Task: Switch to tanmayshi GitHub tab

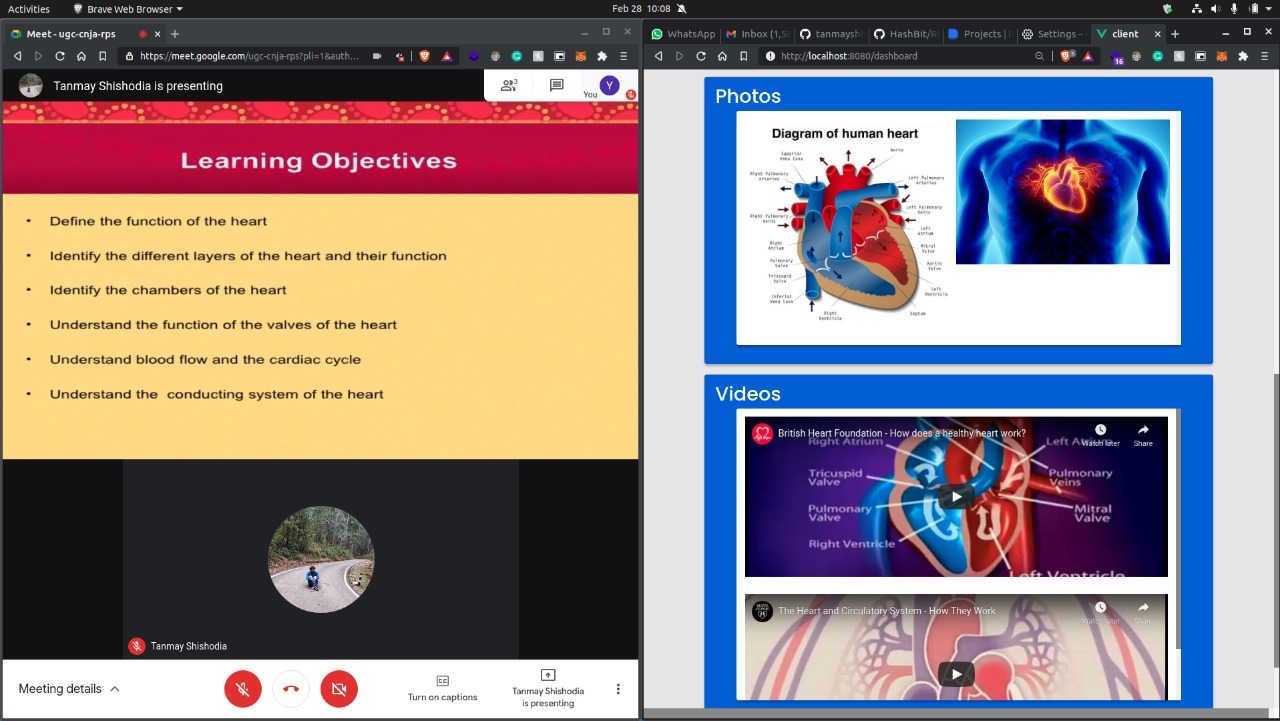Action: pos(833,33)
